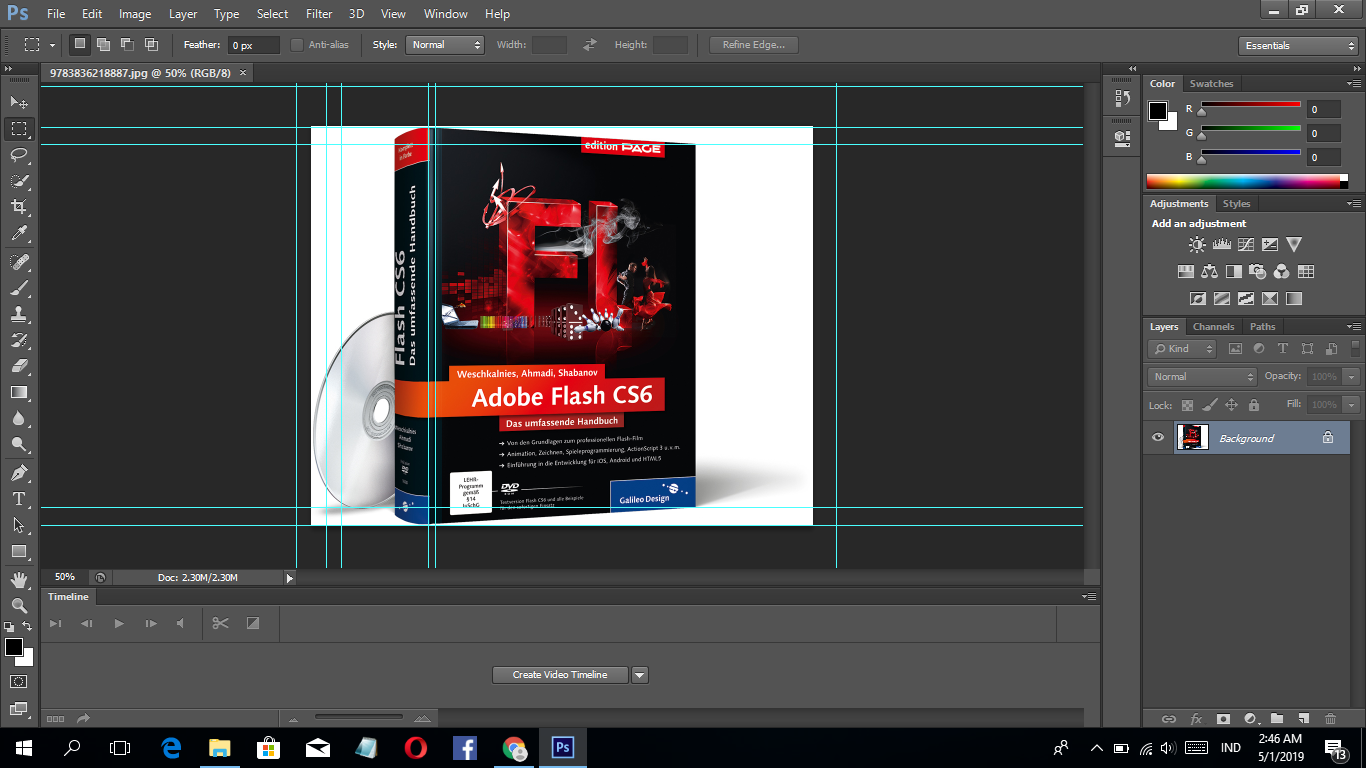Viewport: 1366px width, 768px height.
Task: Select the Path Selection tool
Action: point(19,525)
